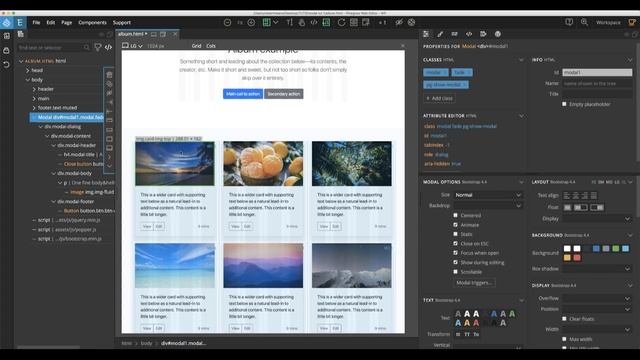This screenshot has height=360, width=640.
Task: Open the help book icon at top right
Action: coord(569,22)
